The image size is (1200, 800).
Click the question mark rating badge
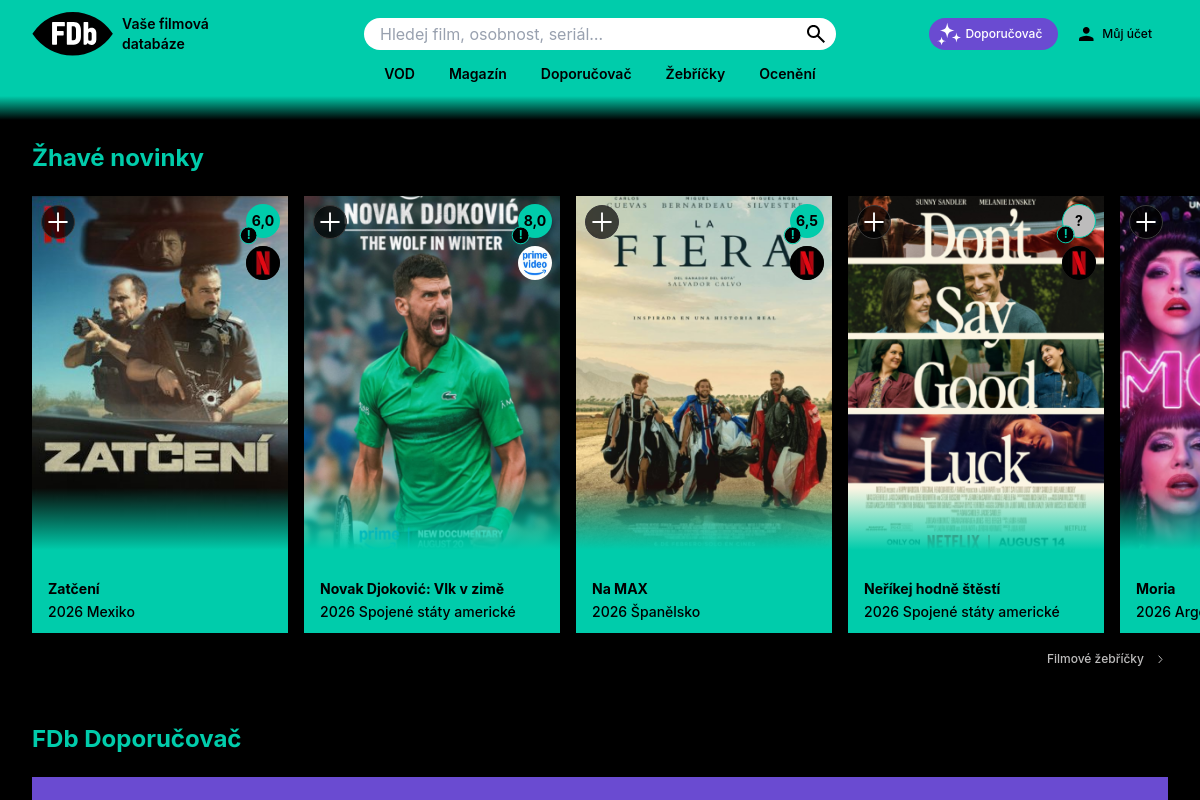pyautogui.click(x=1079, y=221)
